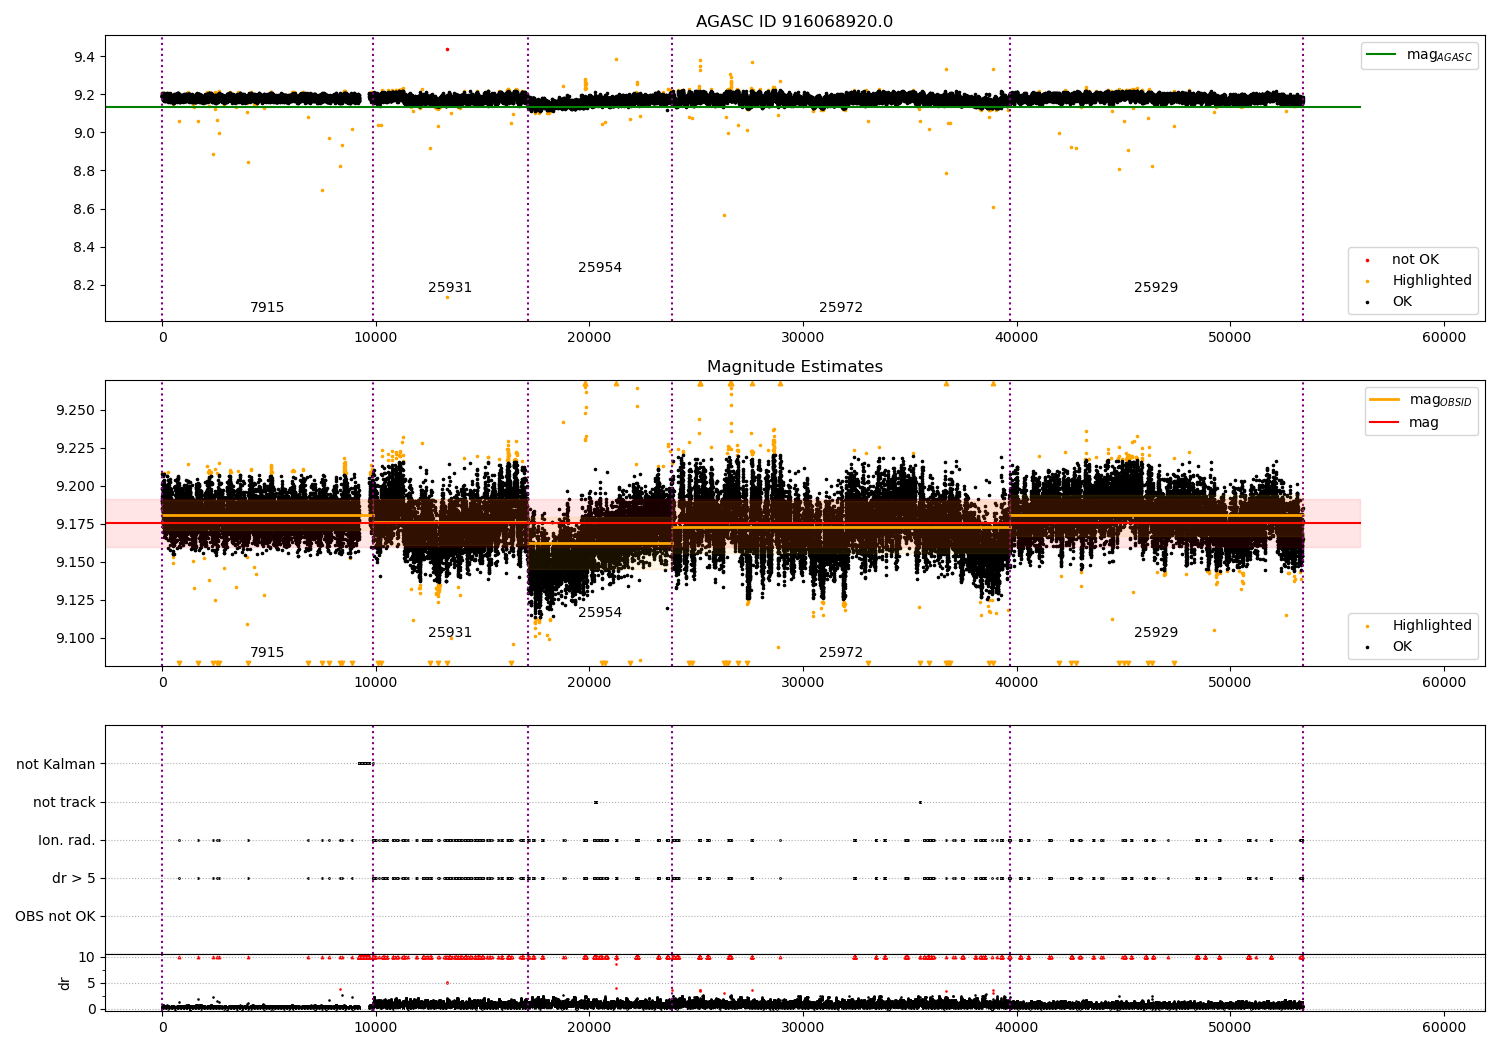Click the 7915 label in Magnitude Estimates plot

(267, 653)
